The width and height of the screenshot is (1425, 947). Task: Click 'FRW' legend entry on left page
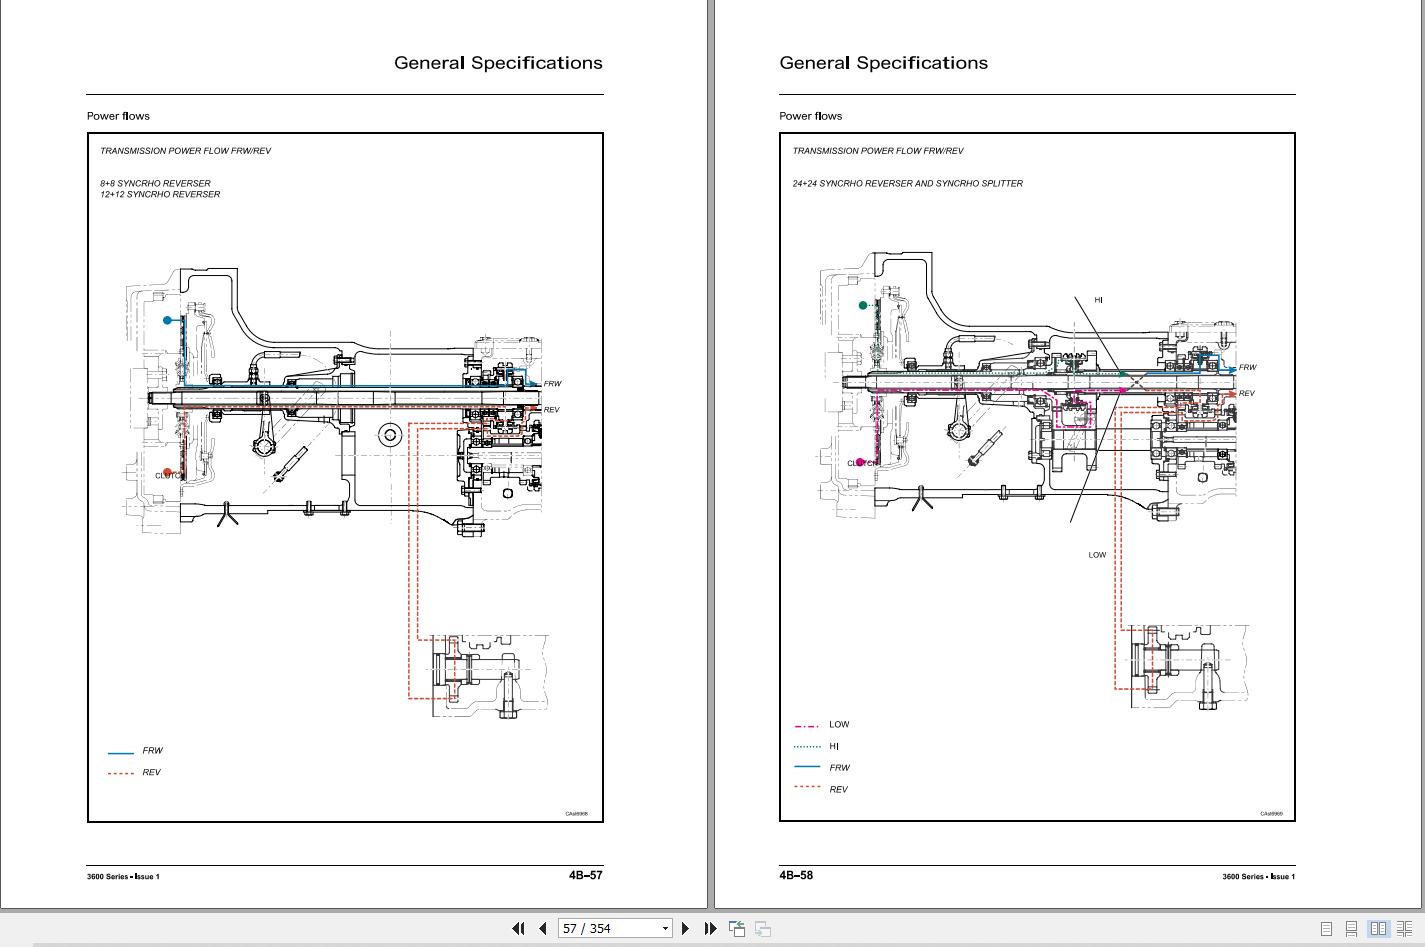pyautogui.click(x=152, y=751)
